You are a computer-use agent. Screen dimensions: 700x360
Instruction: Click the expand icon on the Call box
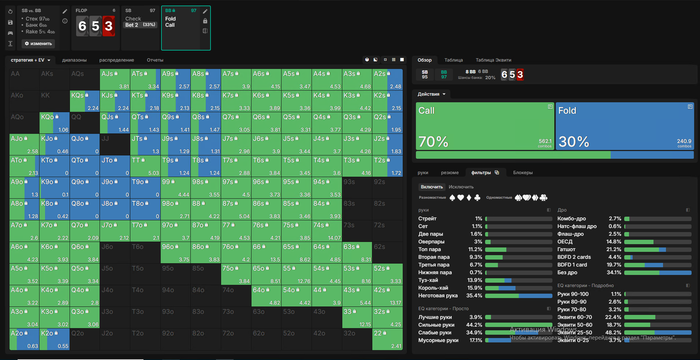point(550,106)
